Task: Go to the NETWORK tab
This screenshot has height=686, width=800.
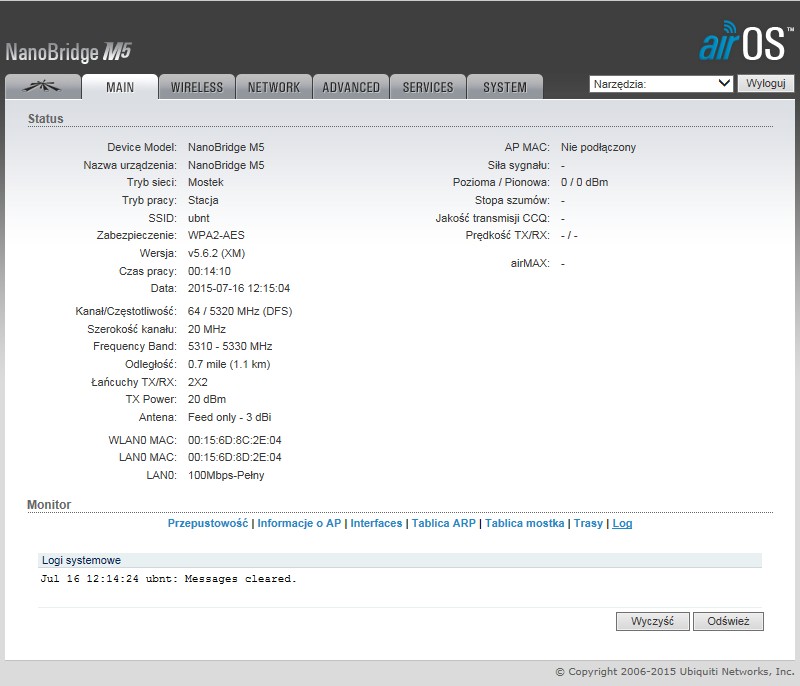Action: click(274, 87)
